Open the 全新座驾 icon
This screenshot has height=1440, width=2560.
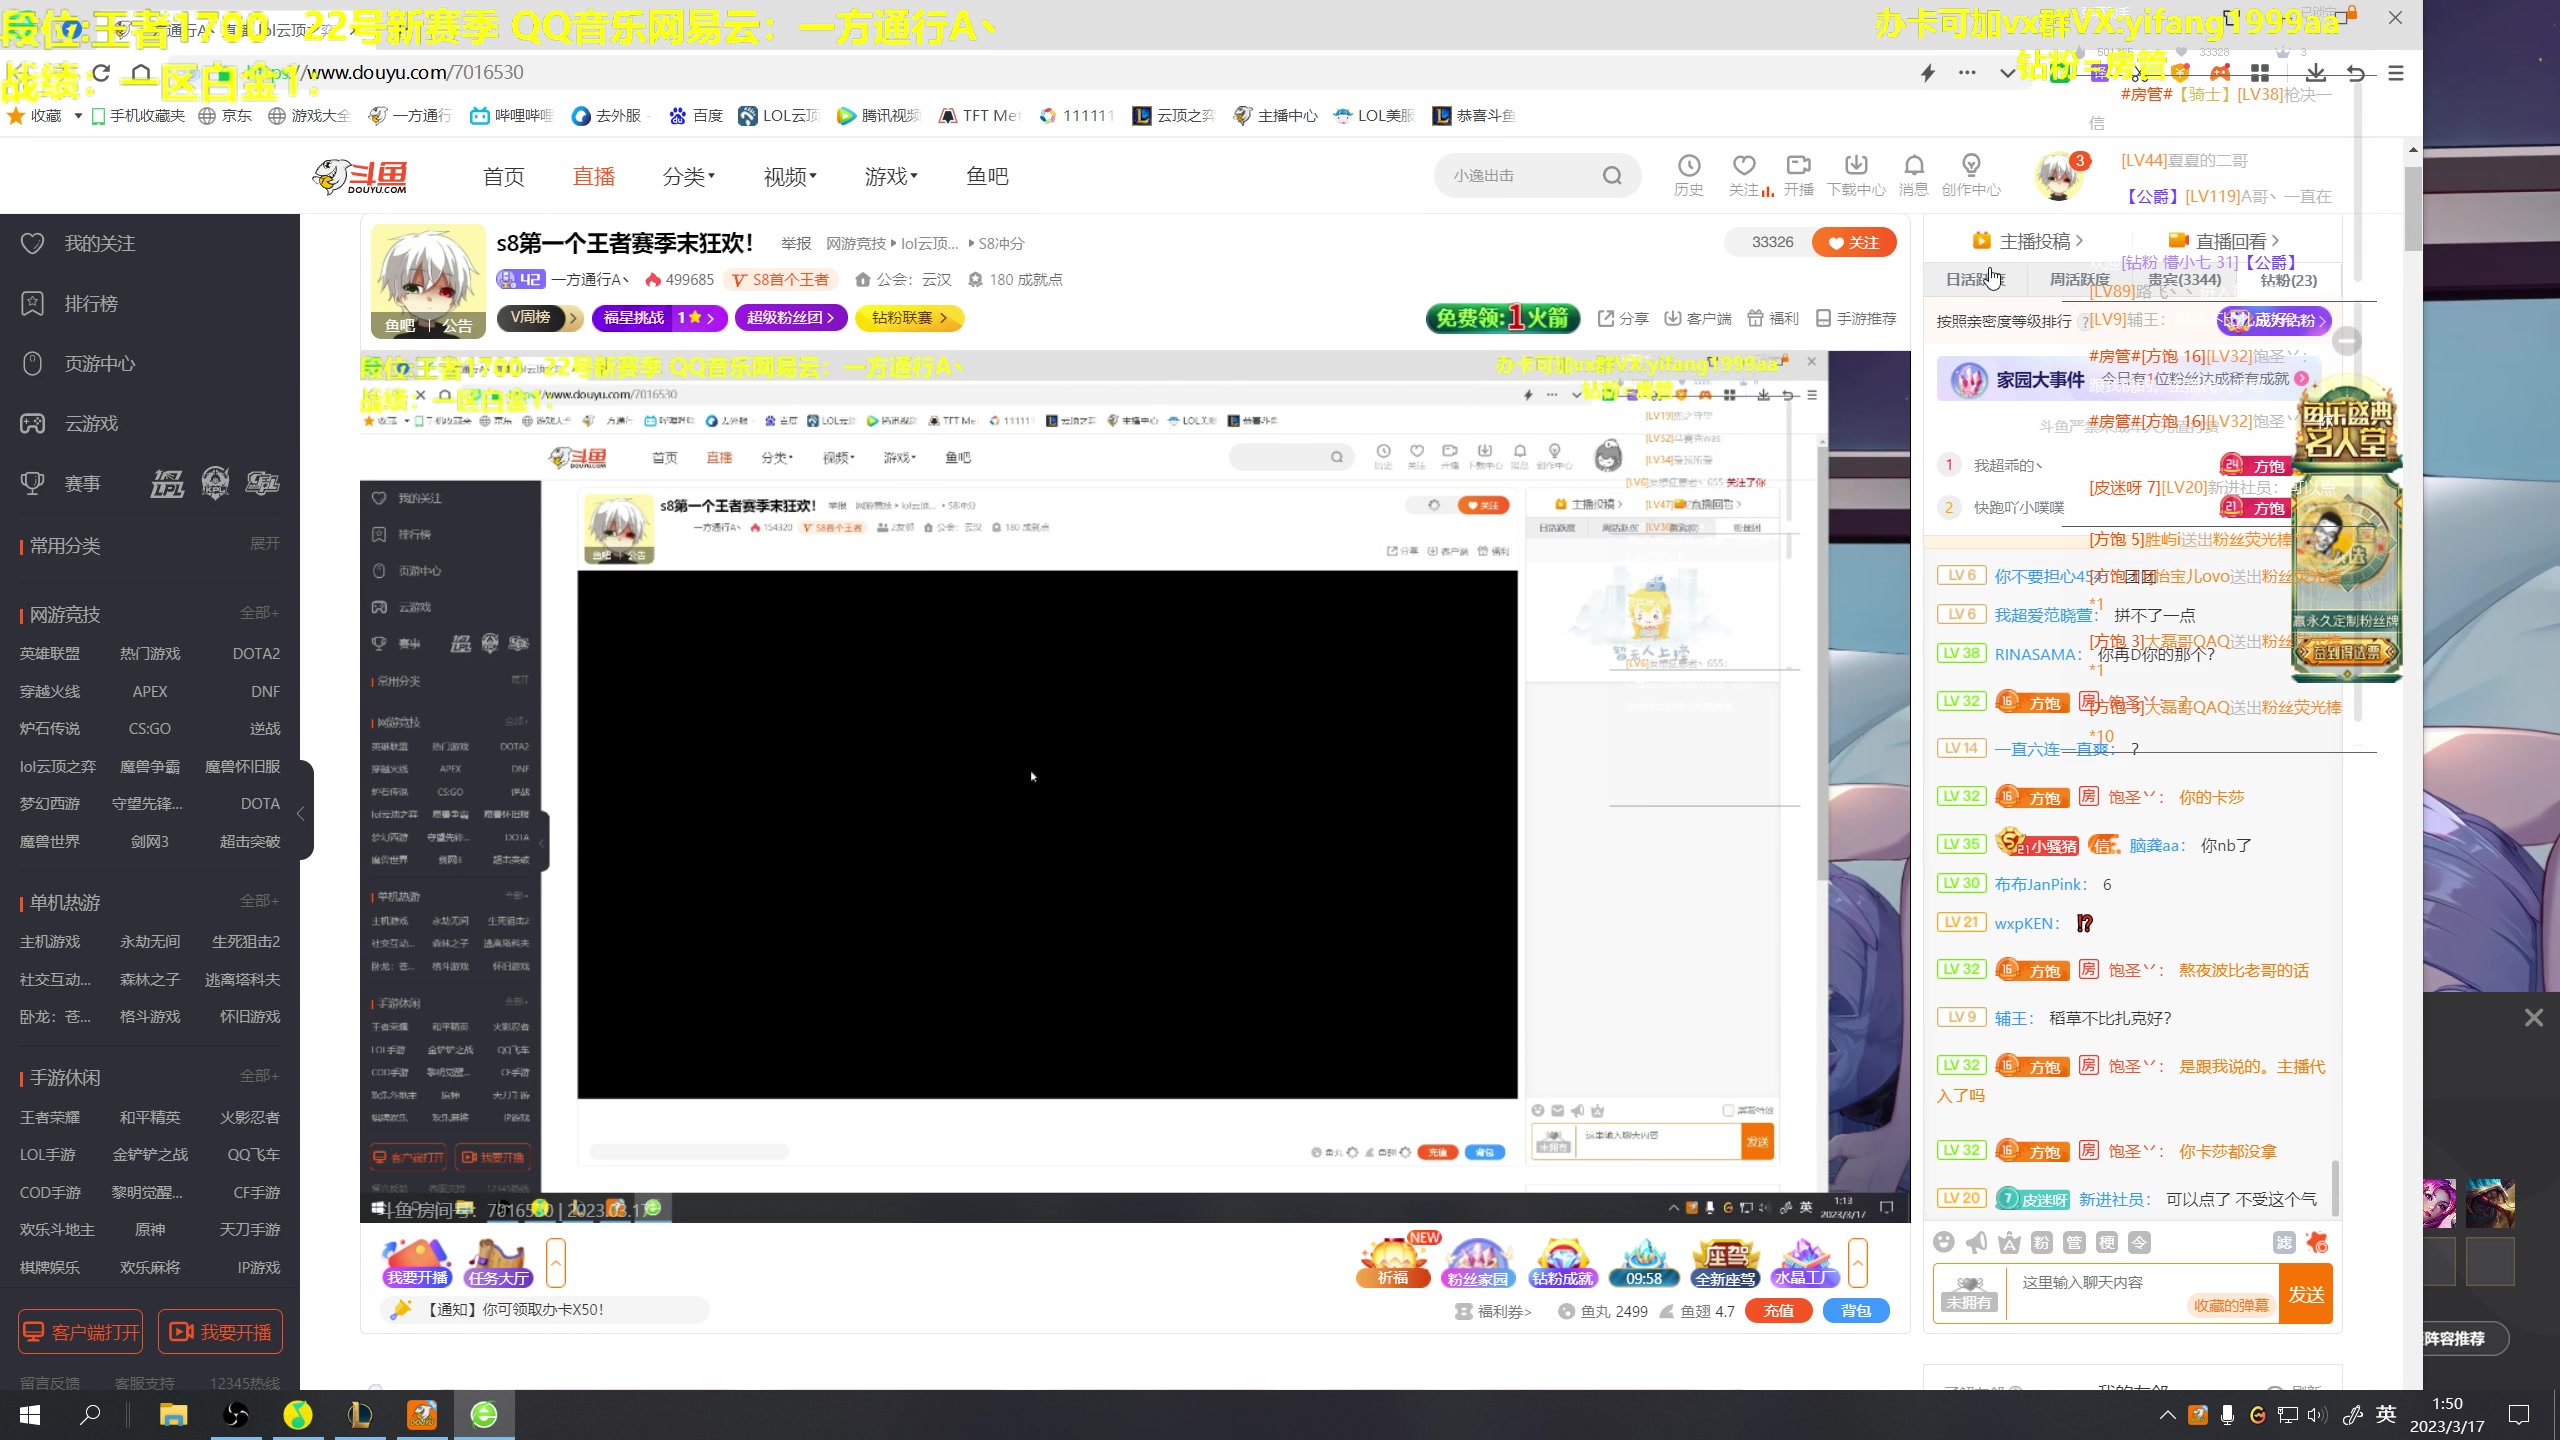[x=1725, y=1262]
